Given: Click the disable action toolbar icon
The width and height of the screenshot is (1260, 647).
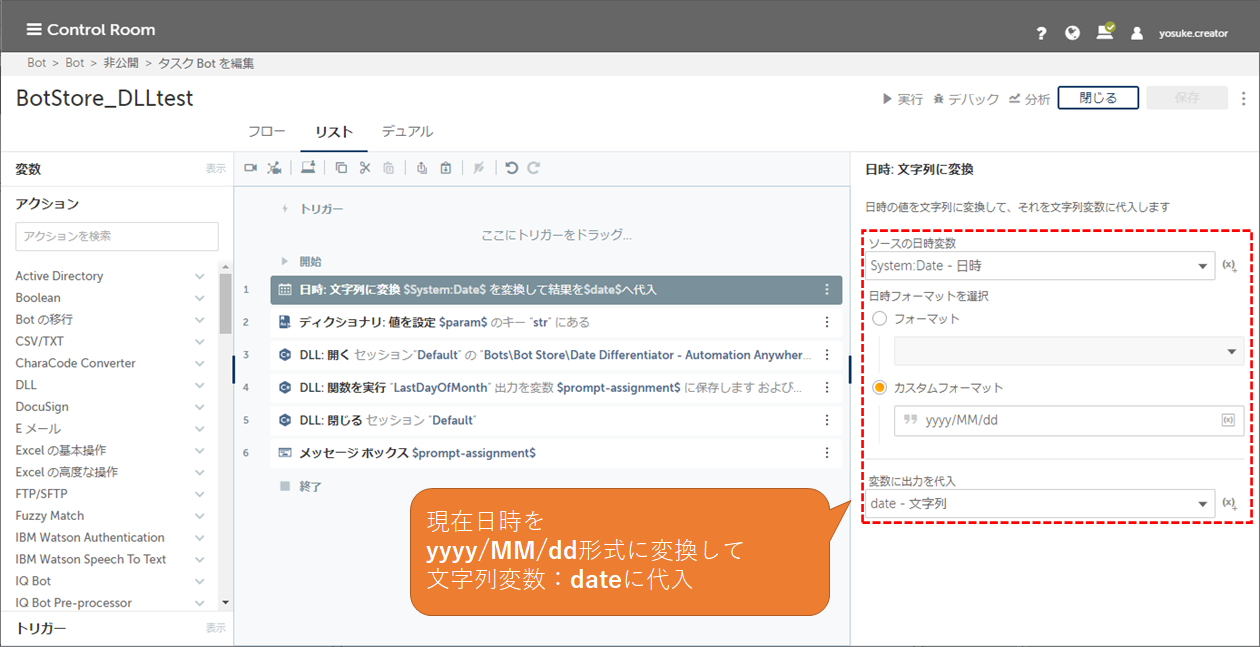Looking at the screenshot, I should [x=479, y=168].
